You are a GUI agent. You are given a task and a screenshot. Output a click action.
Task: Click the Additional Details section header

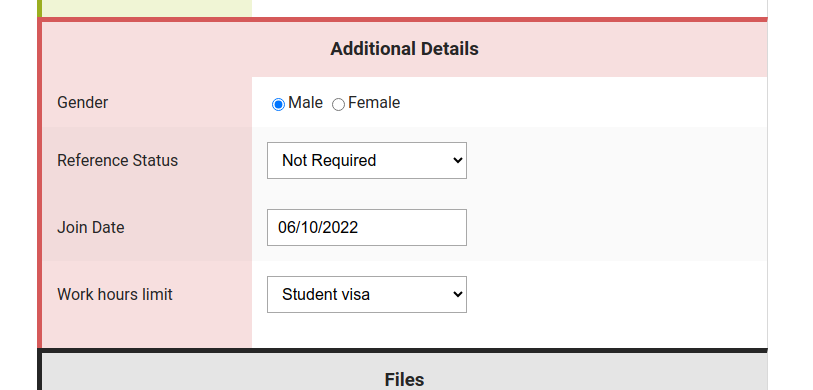[x=404, y=49]
